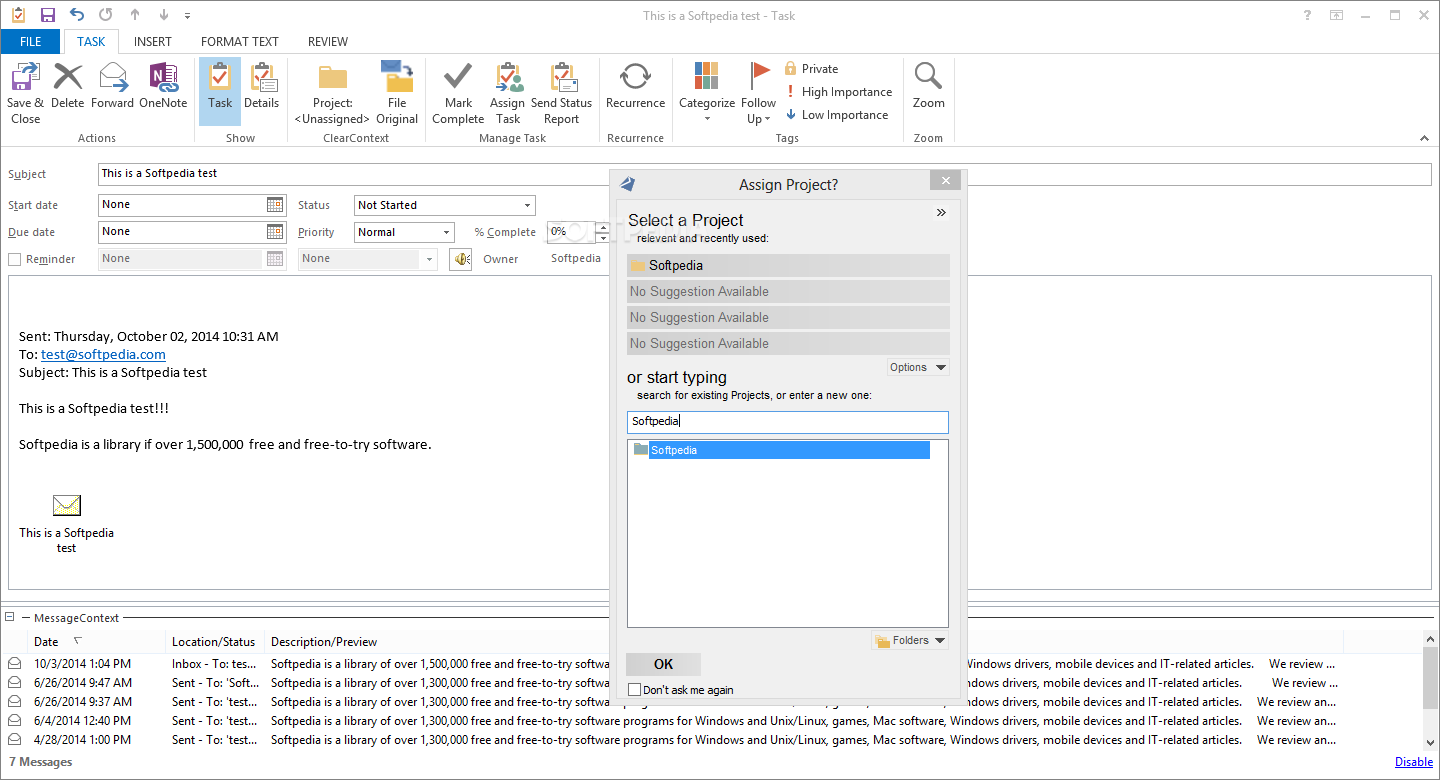Image resolution: width=1440 pixels, height=780 pixels.
Task: Increase the % Complete value
Action: coord(602,226)
